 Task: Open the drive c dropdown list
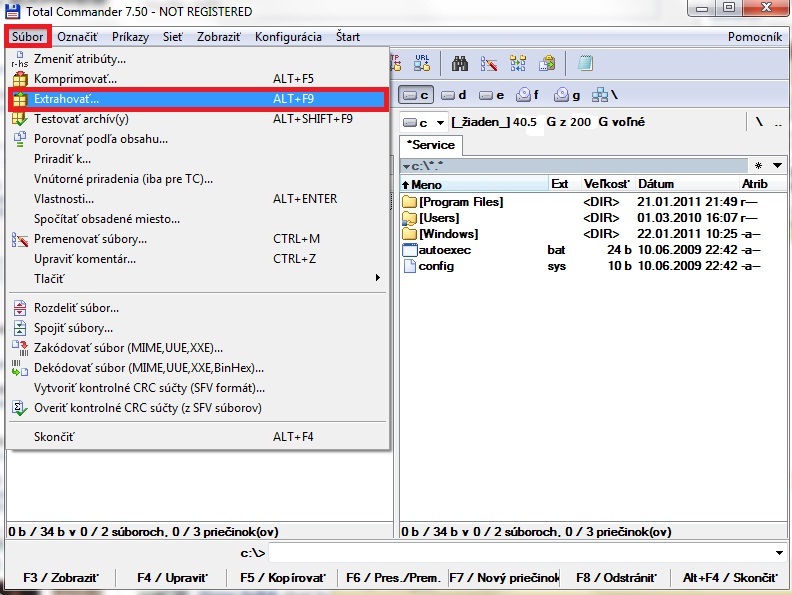click(x=424, y=123)
